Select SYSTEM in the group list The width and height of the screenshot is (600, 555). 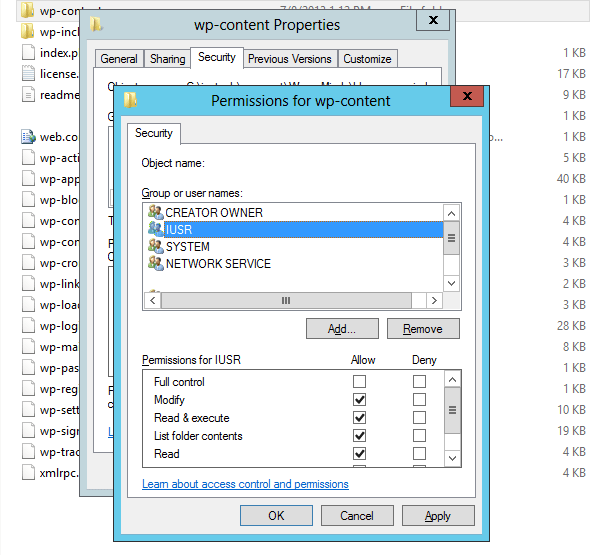point(188,246)
